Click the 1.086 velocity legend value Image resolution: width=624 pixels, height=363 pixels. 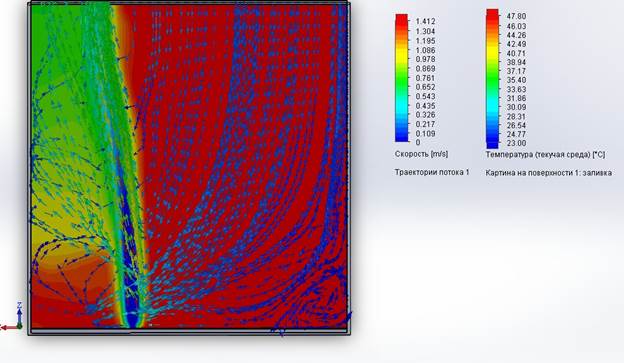point(425,50)
